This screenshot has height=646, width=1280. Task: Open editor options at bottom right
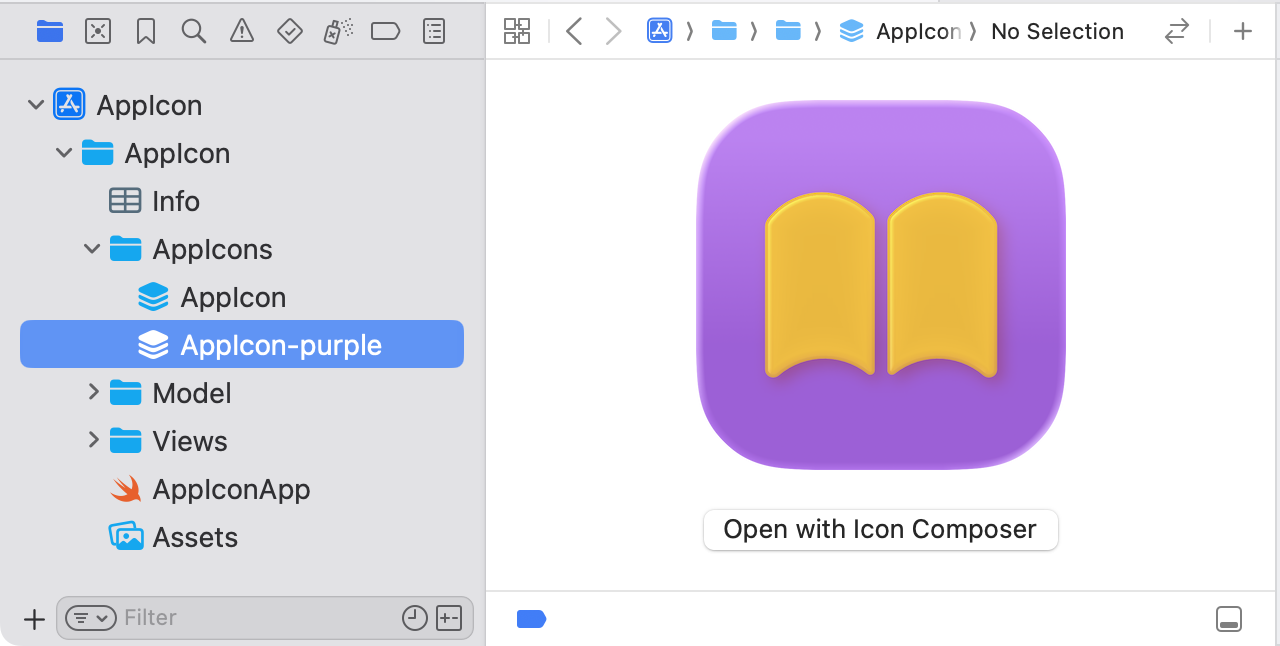pos(1228,618)
